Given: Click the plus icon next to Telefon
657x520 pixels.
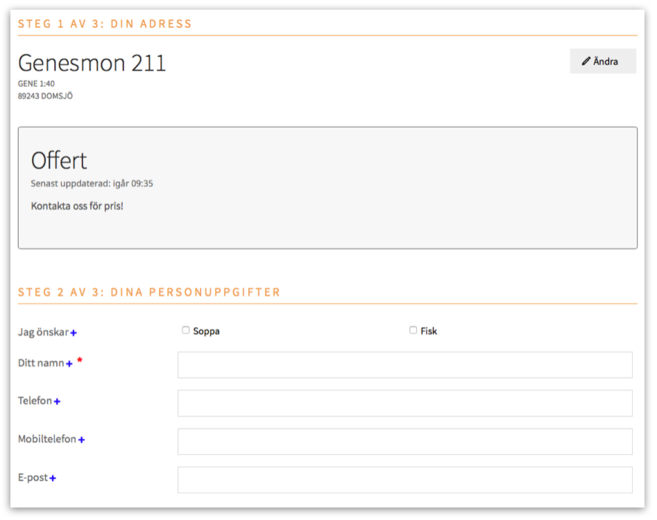Looking at the screenshot, I should (57, 402).
